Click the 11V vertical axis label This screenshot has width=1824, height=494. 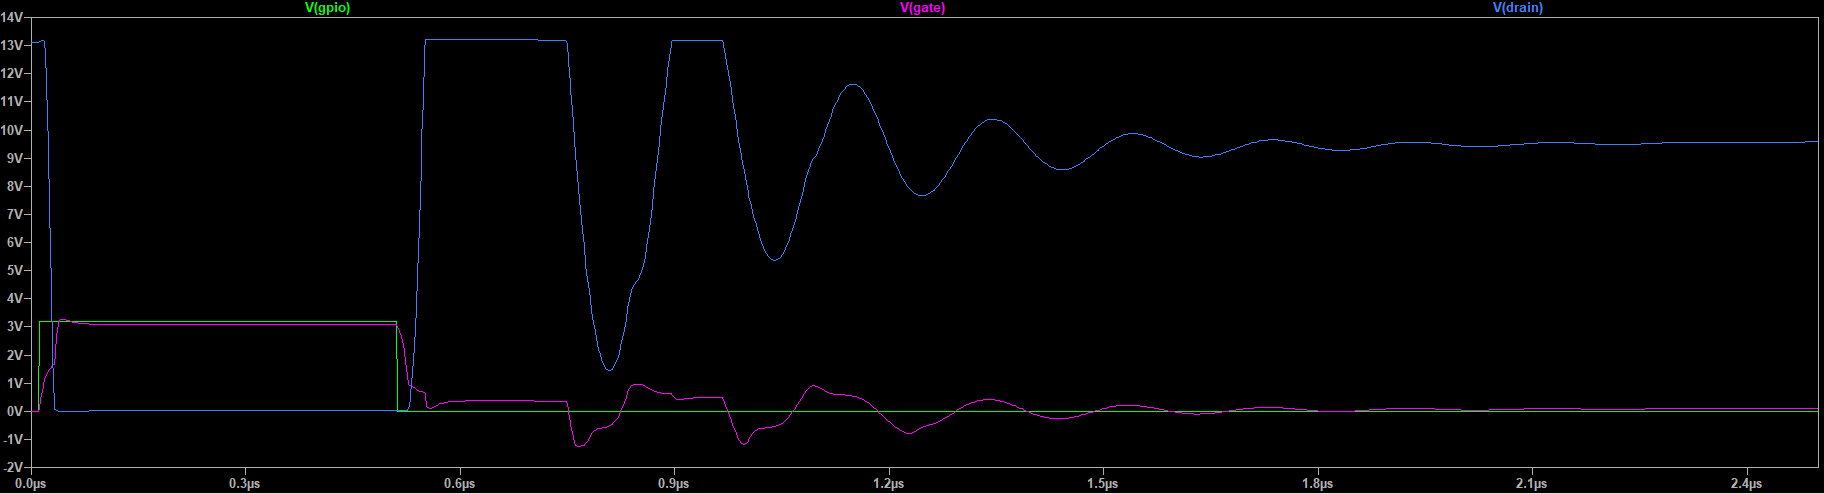12,102
